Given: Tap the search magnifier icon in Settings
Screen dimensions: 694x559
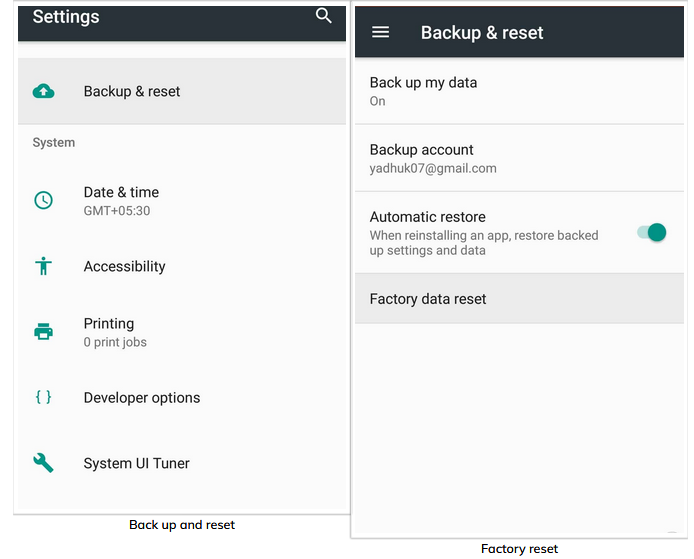Looking at the screenshot, I should pos(323,16).
